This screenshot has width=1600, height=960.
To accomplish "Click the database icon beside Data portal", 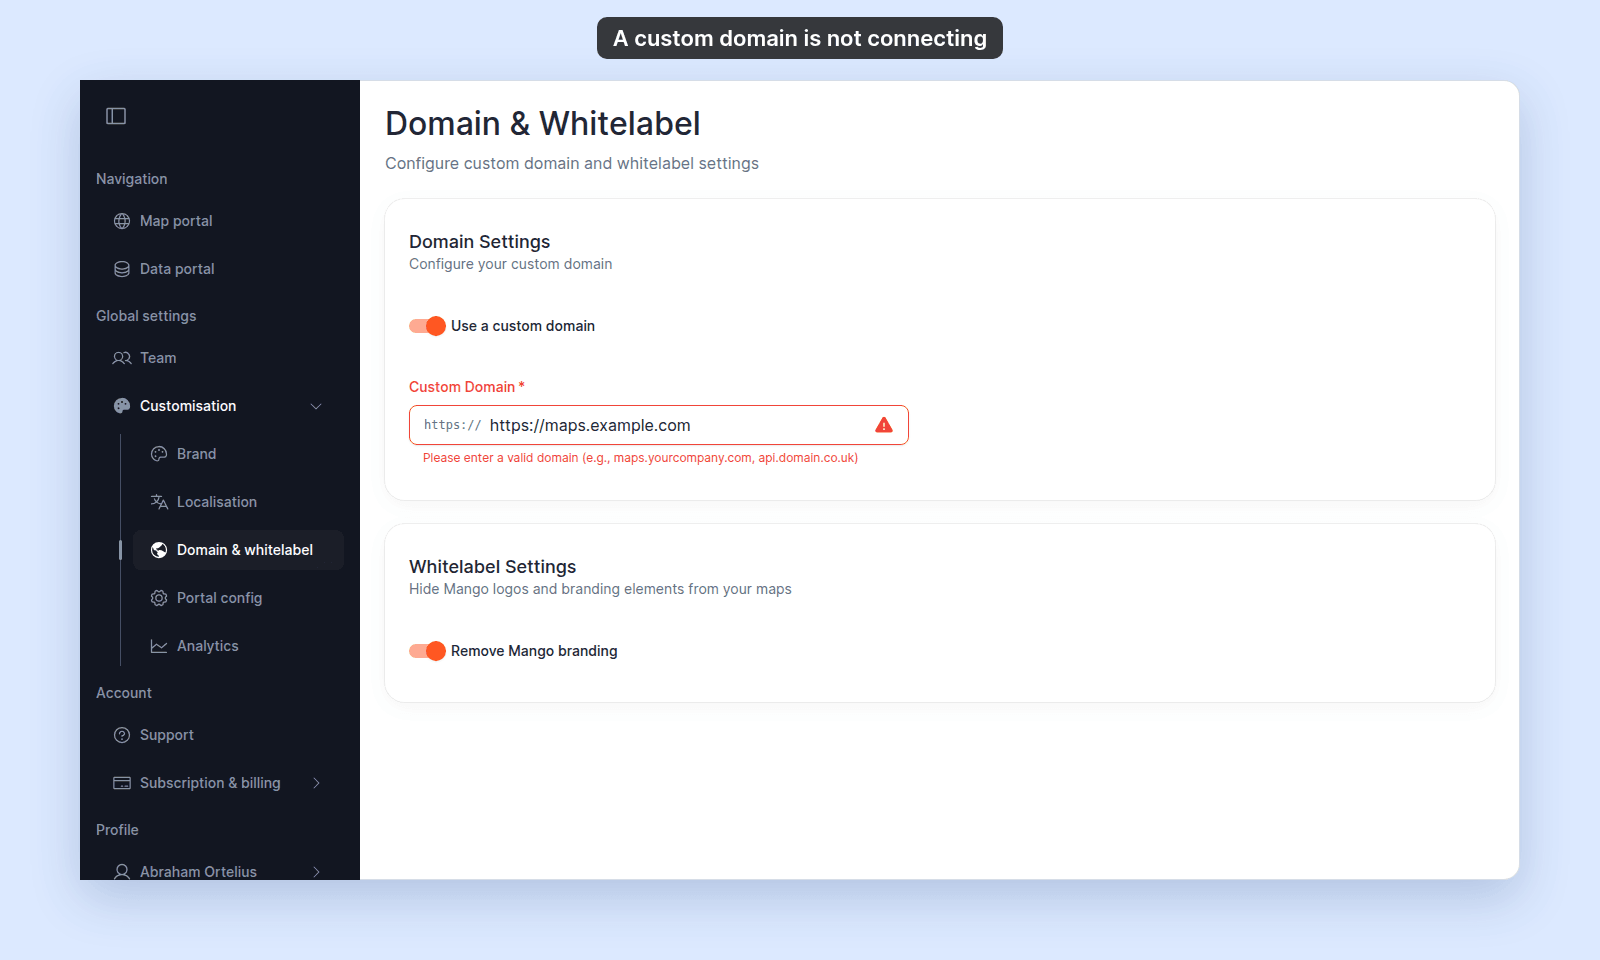I will 122,269.
